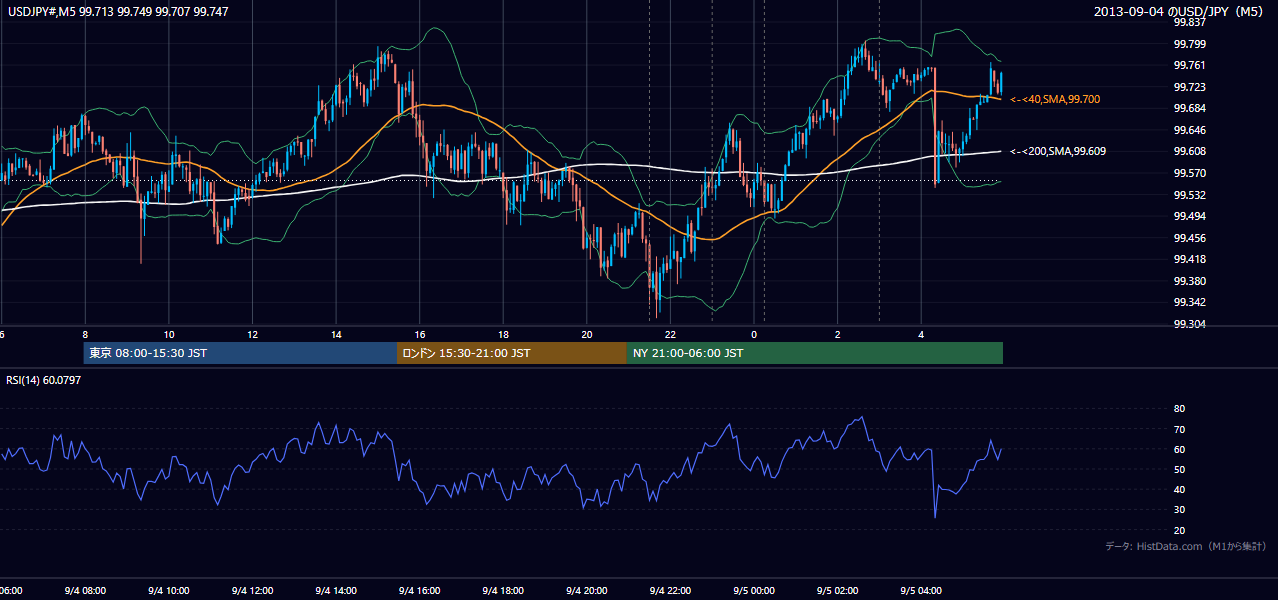Click the RSI axis value 20
The width and height of the screenshot is (1278, 600).
tap(1179, 530)
